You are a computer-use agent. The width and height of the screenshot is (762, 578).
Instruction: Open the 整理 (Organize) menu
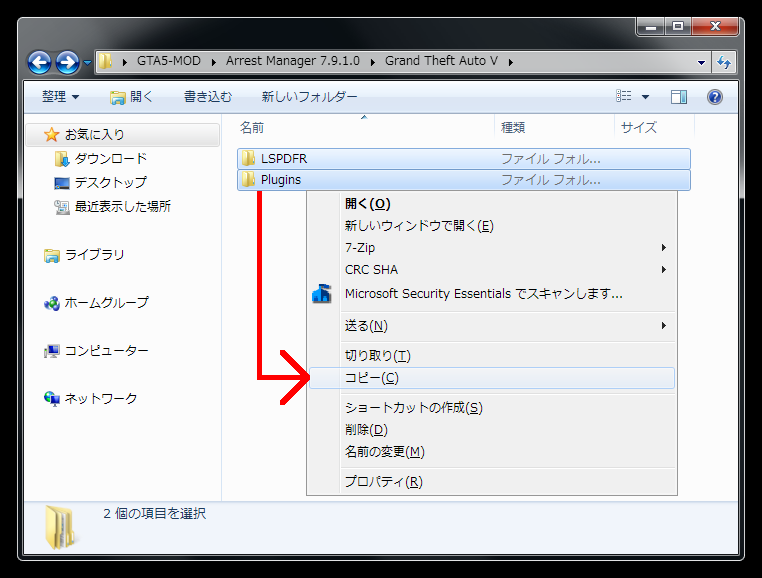coord(60,97)
